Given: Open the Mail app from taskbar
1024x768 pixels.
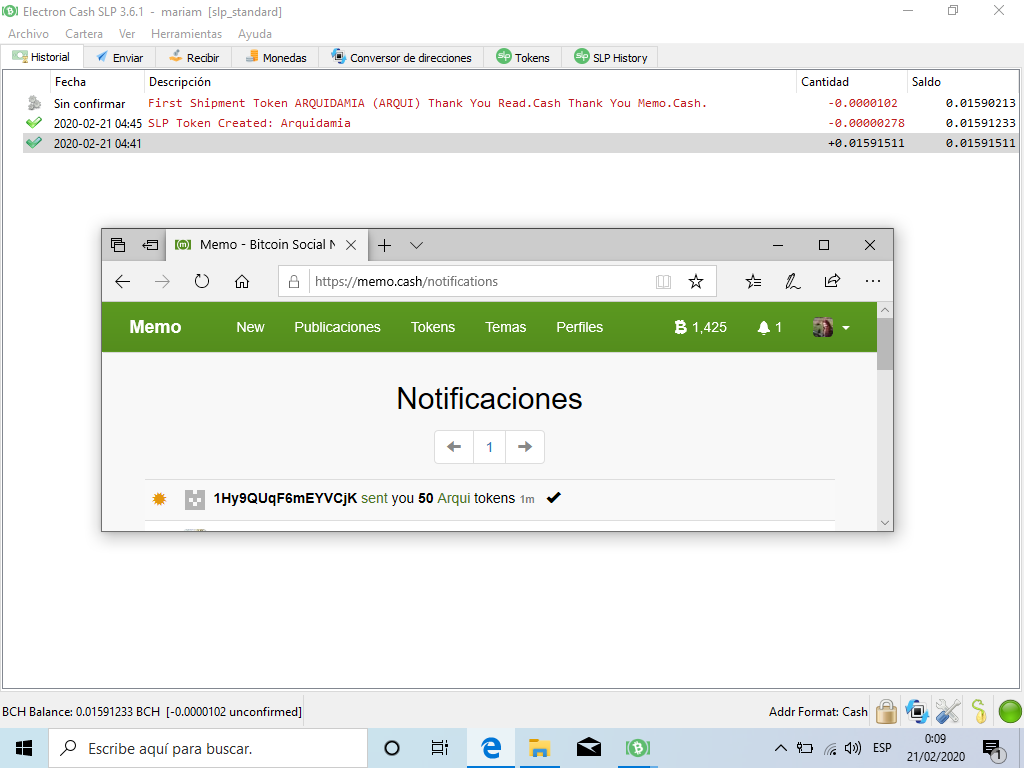Looking at the screenshot, I should pos(588,748).
